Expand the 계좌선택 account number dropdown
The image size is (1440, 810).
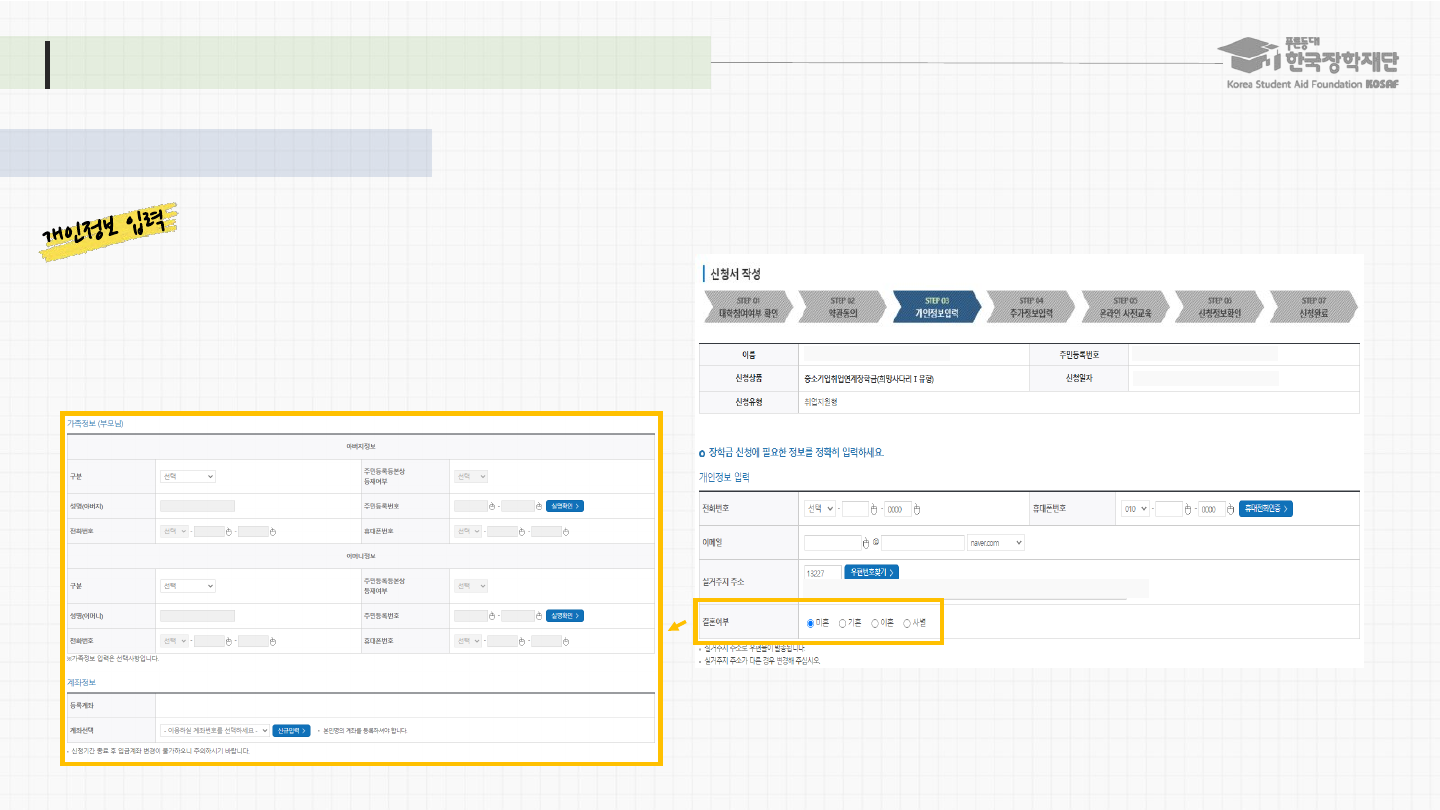[215, 730]
